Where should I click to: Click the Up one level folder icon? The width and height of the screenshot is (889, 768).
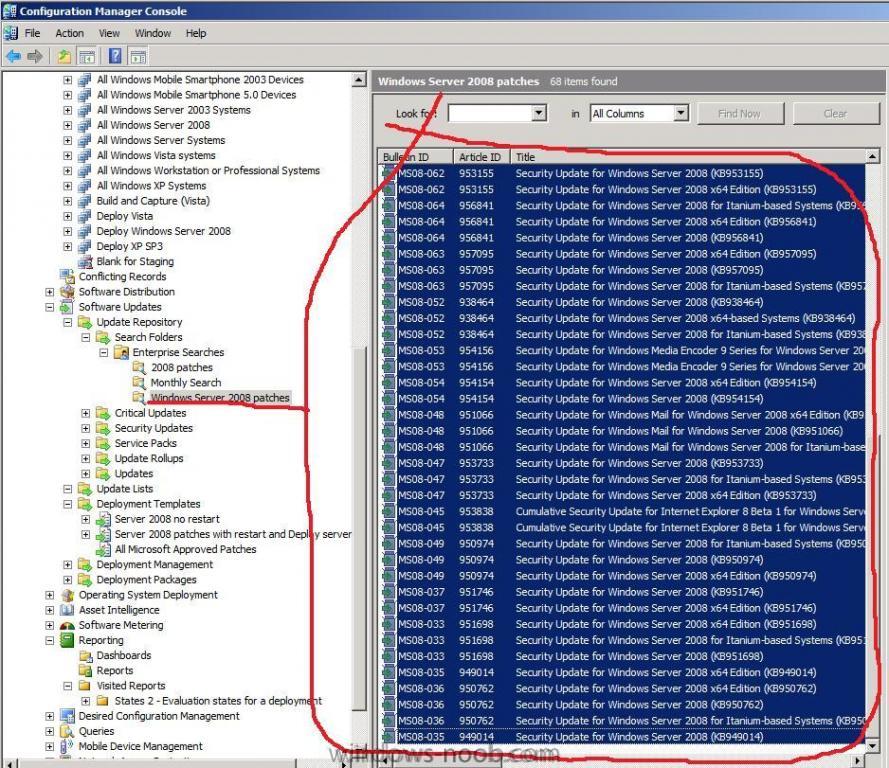[x=64, y=56]
